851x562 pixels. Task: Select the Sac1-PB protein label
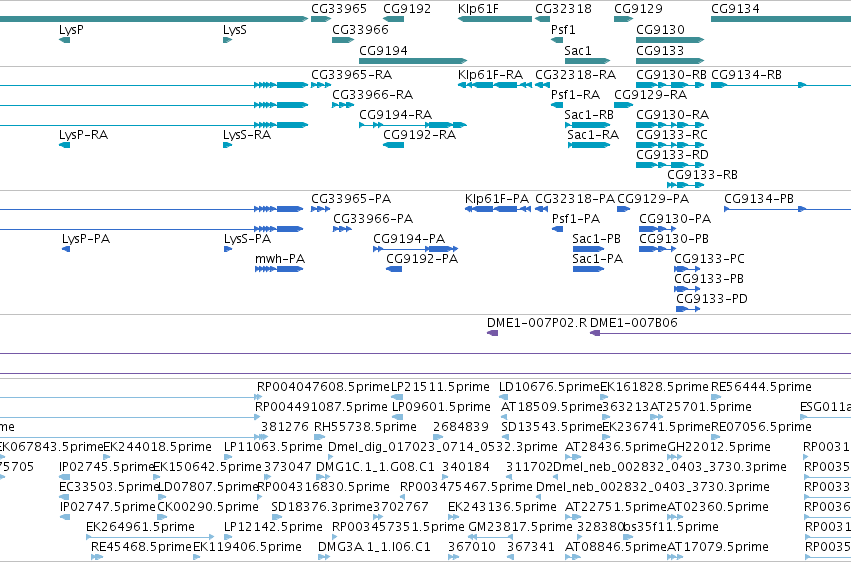tap(596, 239)
